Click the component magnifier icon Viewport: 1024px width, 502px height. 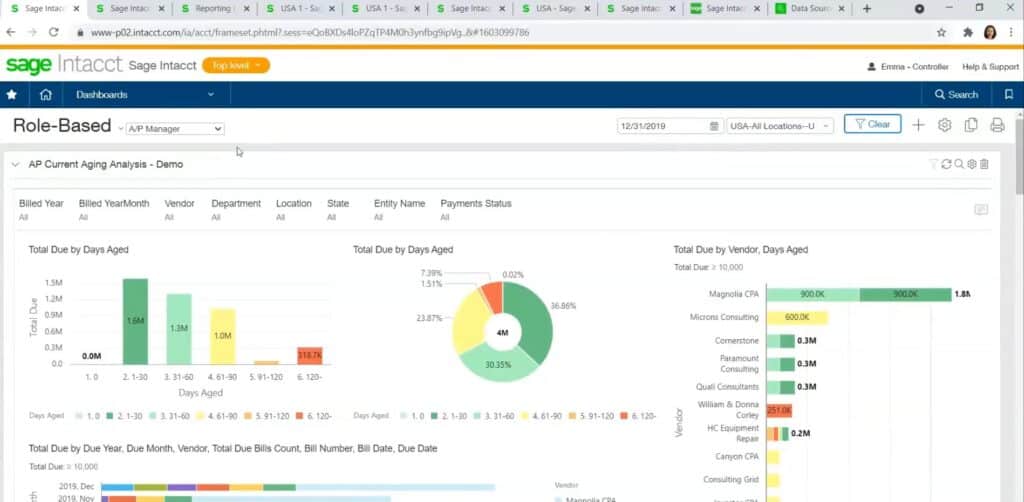click(959, 165)
